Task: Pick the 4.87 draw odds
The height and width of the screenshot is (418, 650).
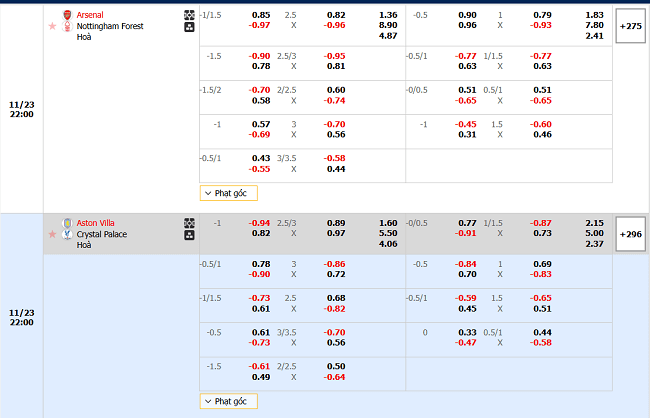Action: point(388,35)
